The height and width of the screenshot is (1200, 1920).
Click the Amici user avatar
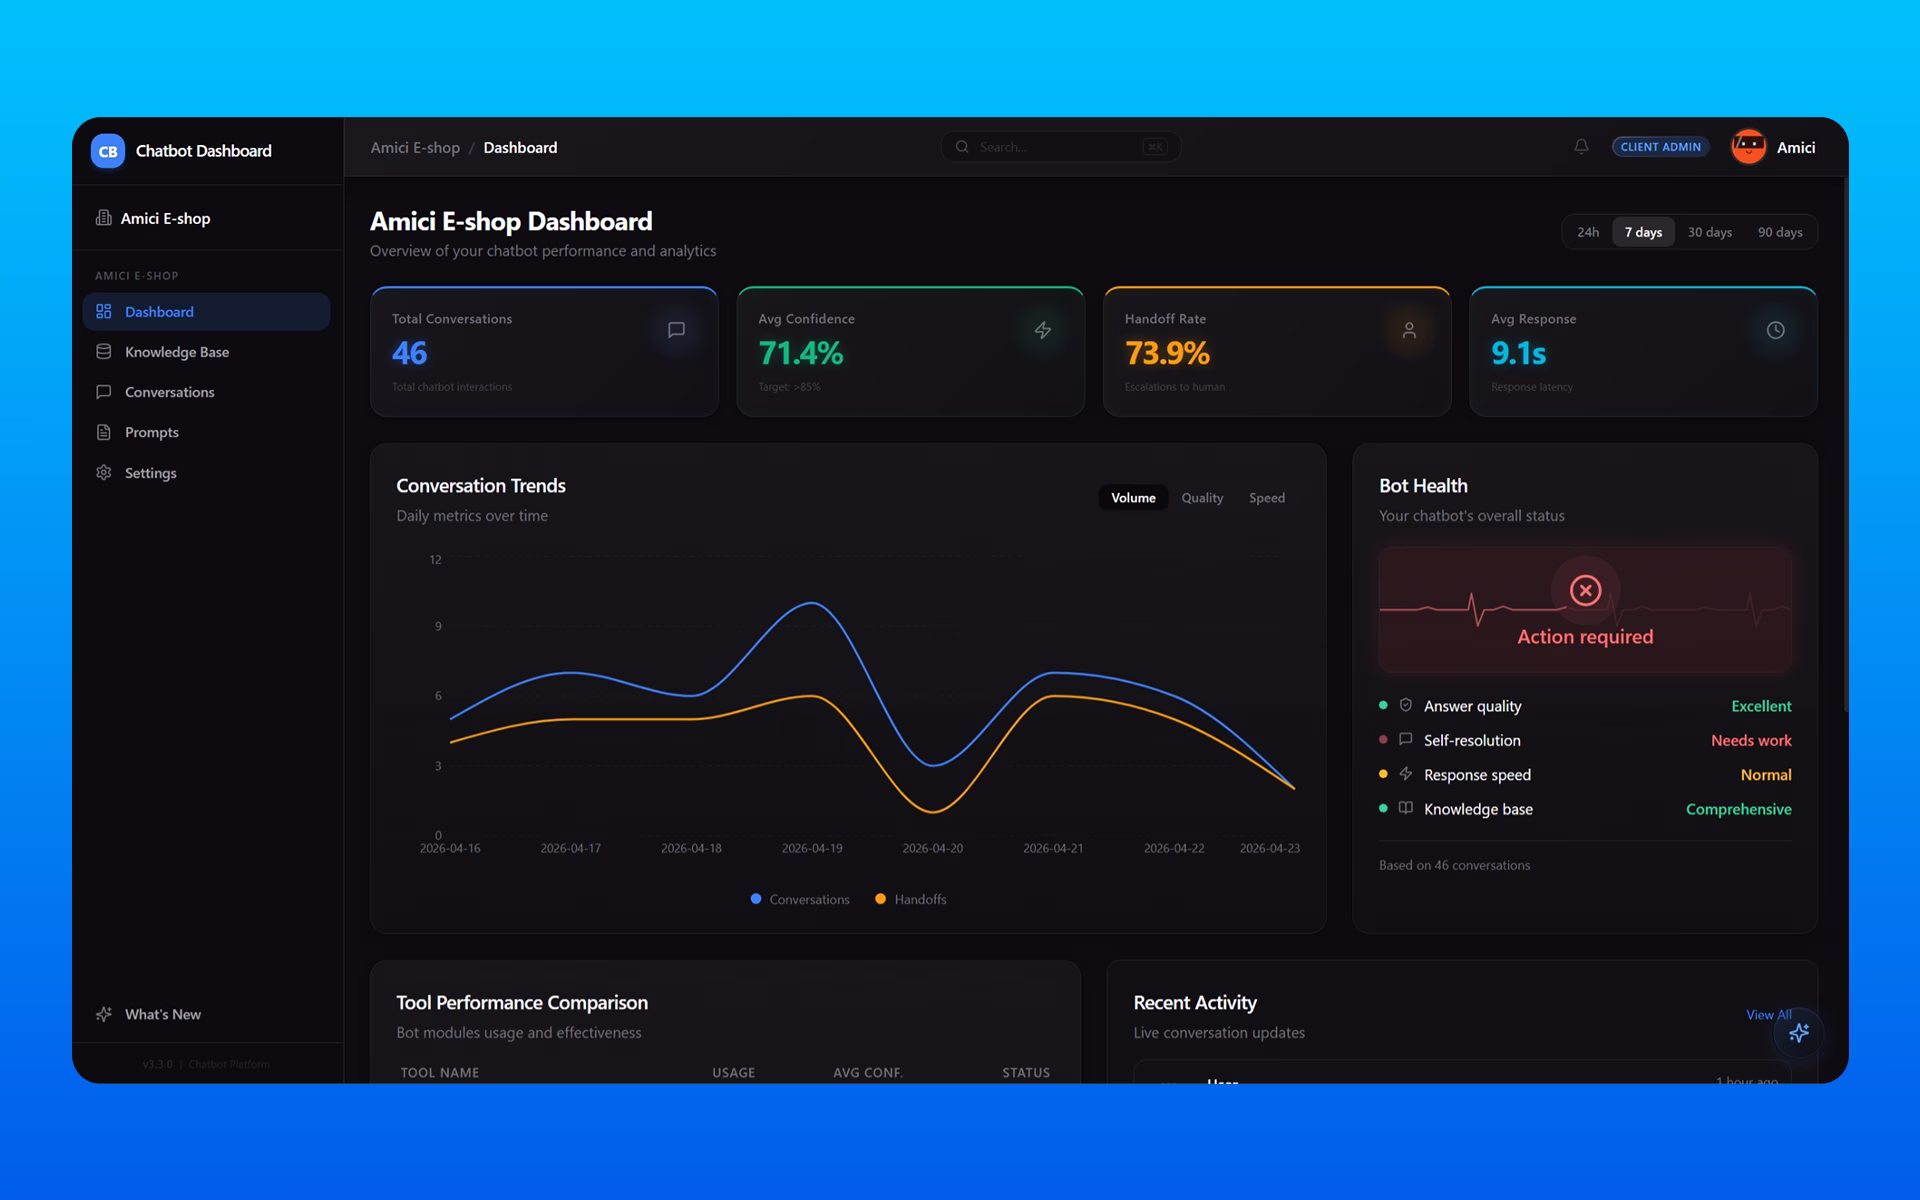pyautogui.click(x=1749, y=147)
